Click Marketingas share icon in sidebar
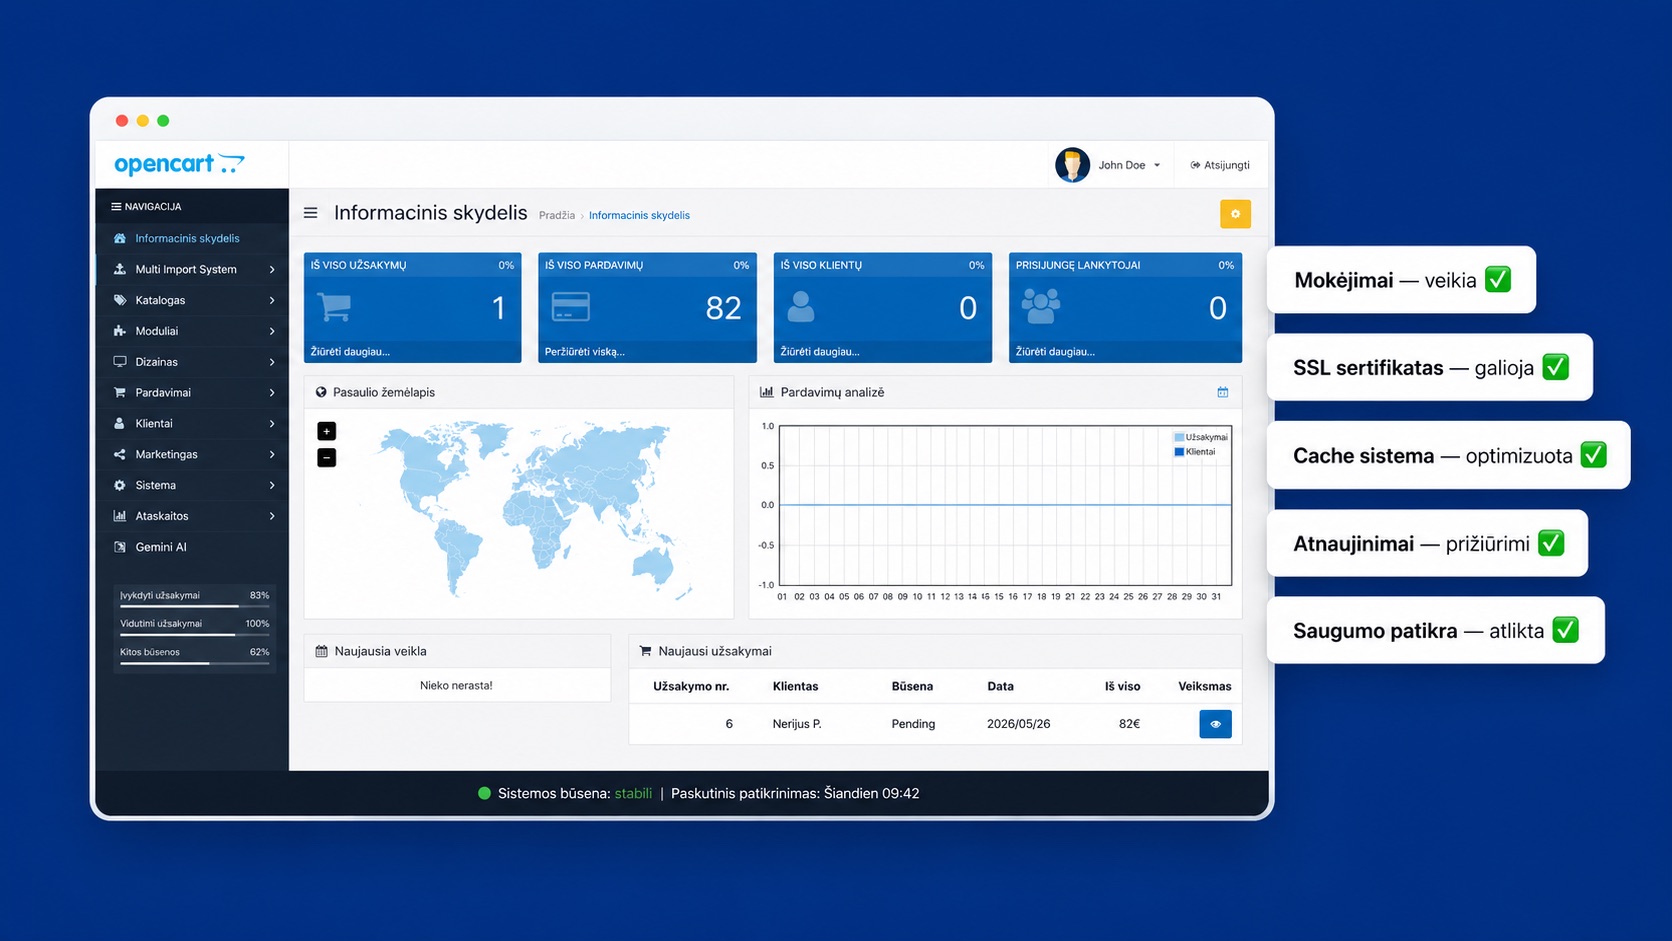Viewport: 1672px width, 941px height. pyautogui.click(x=120, y=455)
